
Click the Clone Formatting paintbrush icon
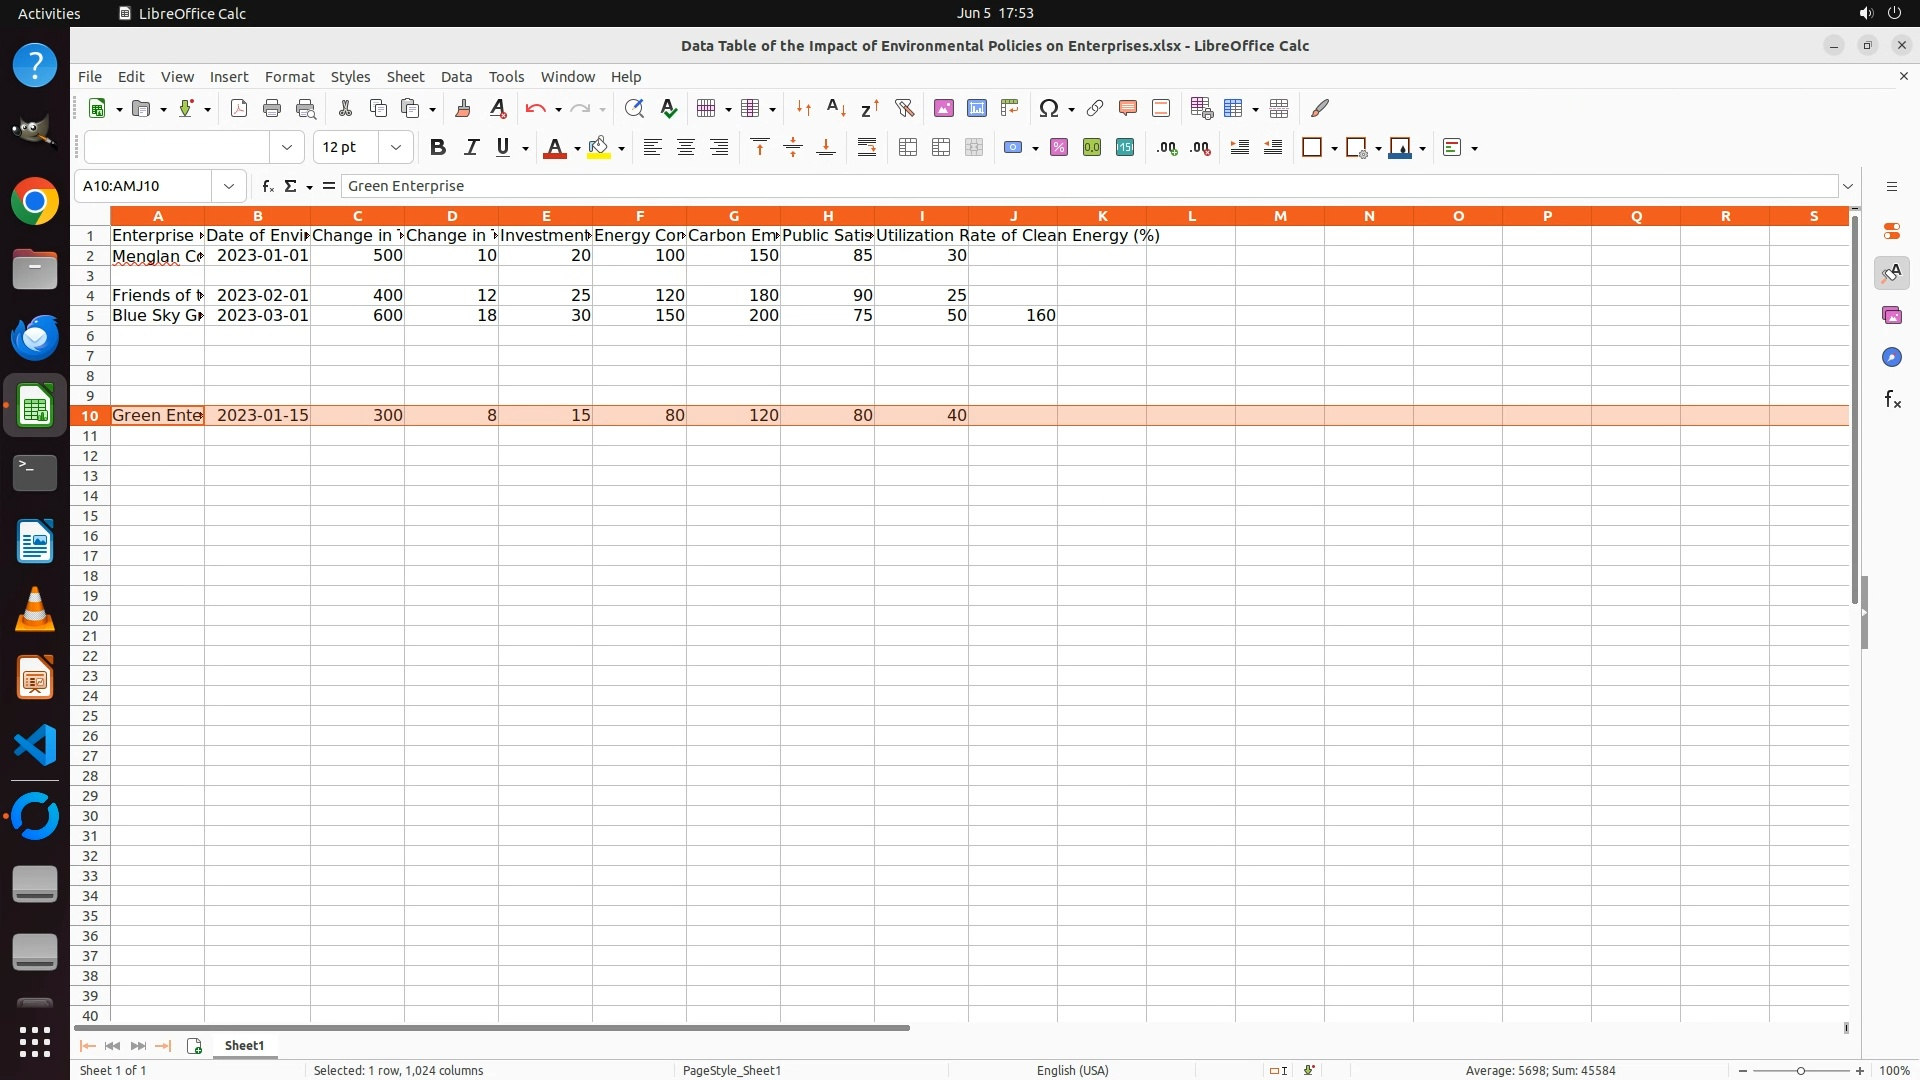(x=463, y=108)
